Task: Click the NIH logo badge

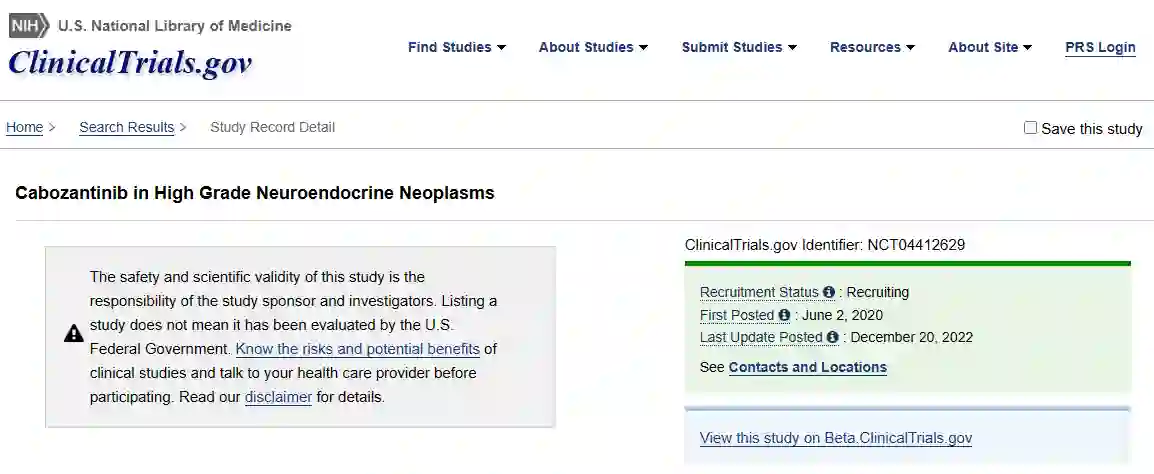Action: point(29,26)
